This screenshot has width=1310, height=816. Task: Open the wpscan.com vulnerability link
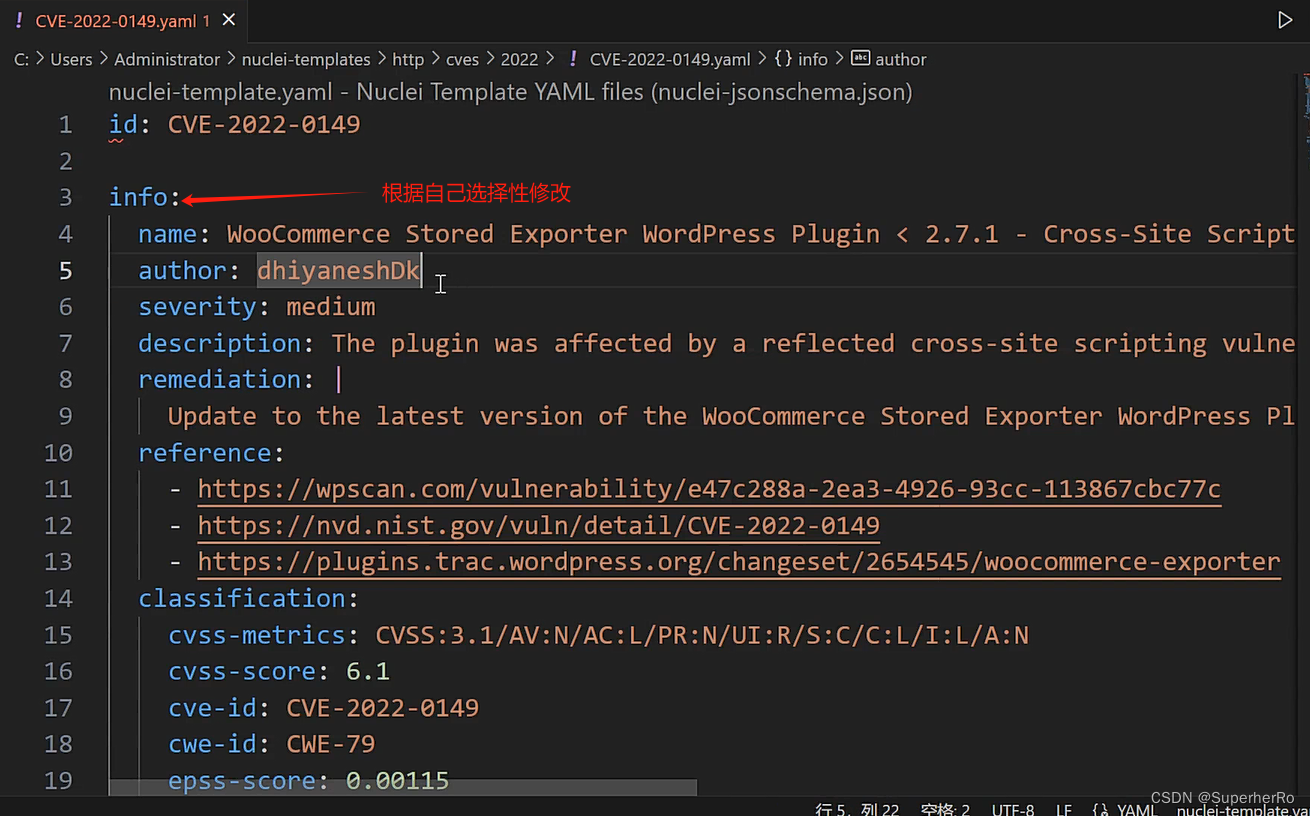click(x=709, y=489)
